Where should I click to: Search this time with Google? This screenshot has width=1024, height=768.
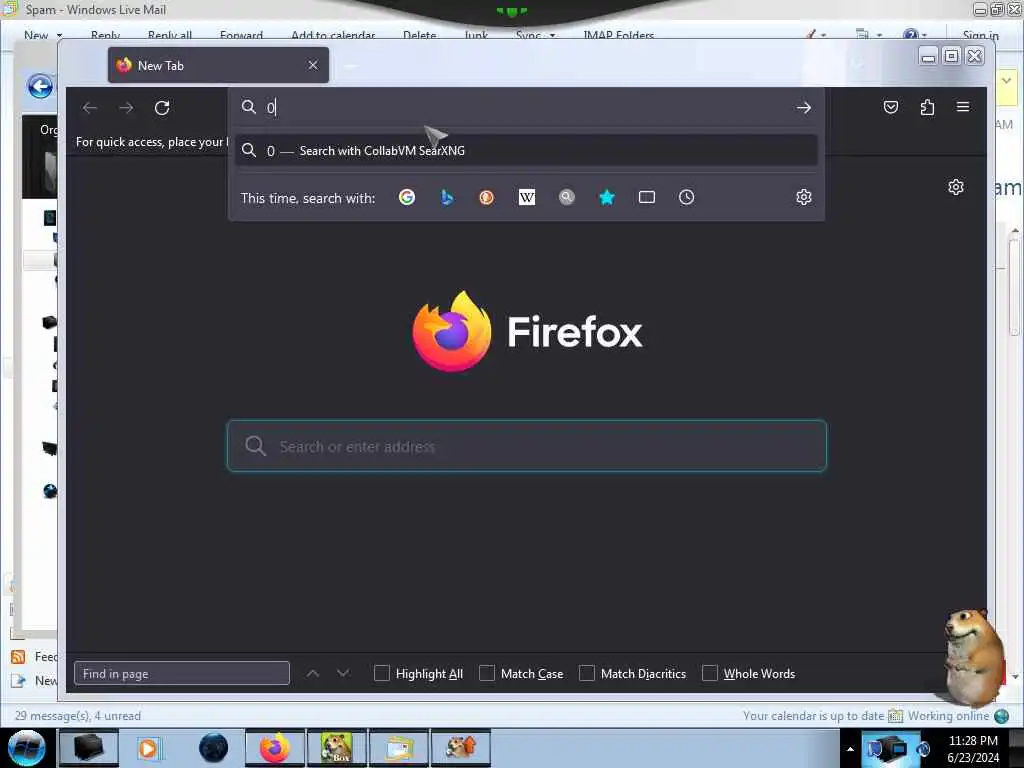pos(407,197)
